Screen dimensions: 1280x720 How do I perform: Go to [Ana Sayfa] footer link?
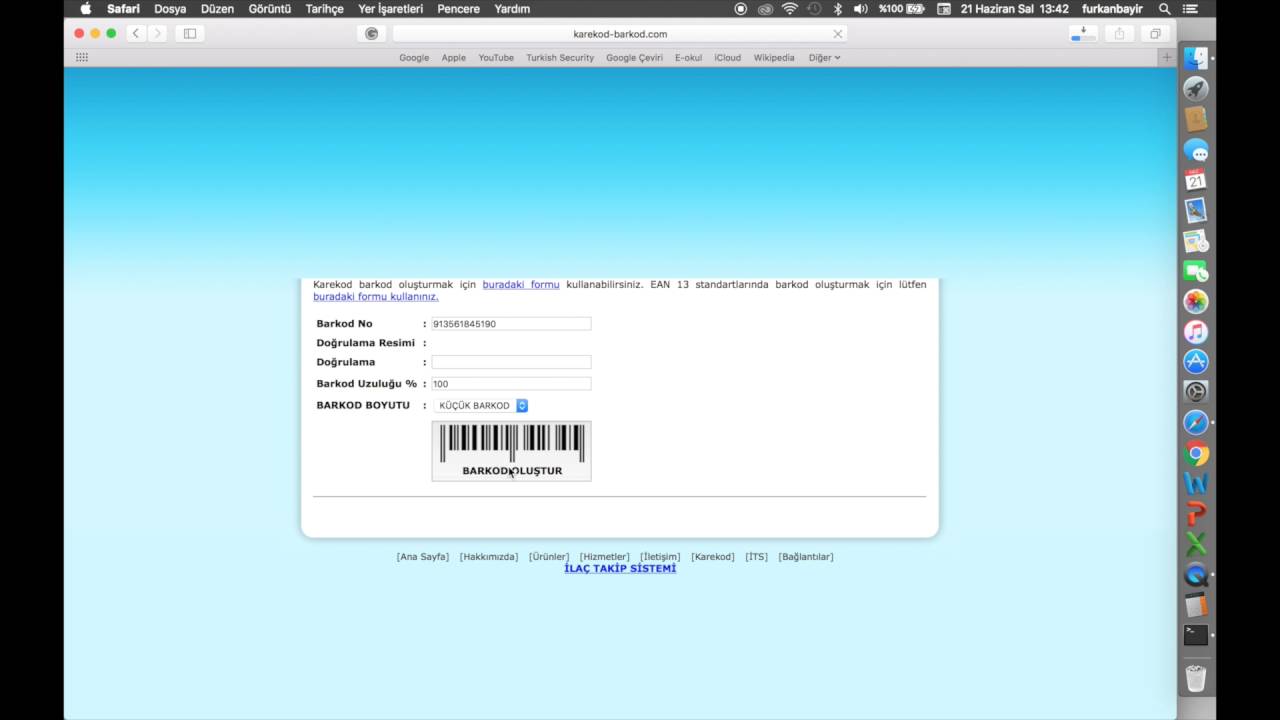423,557
